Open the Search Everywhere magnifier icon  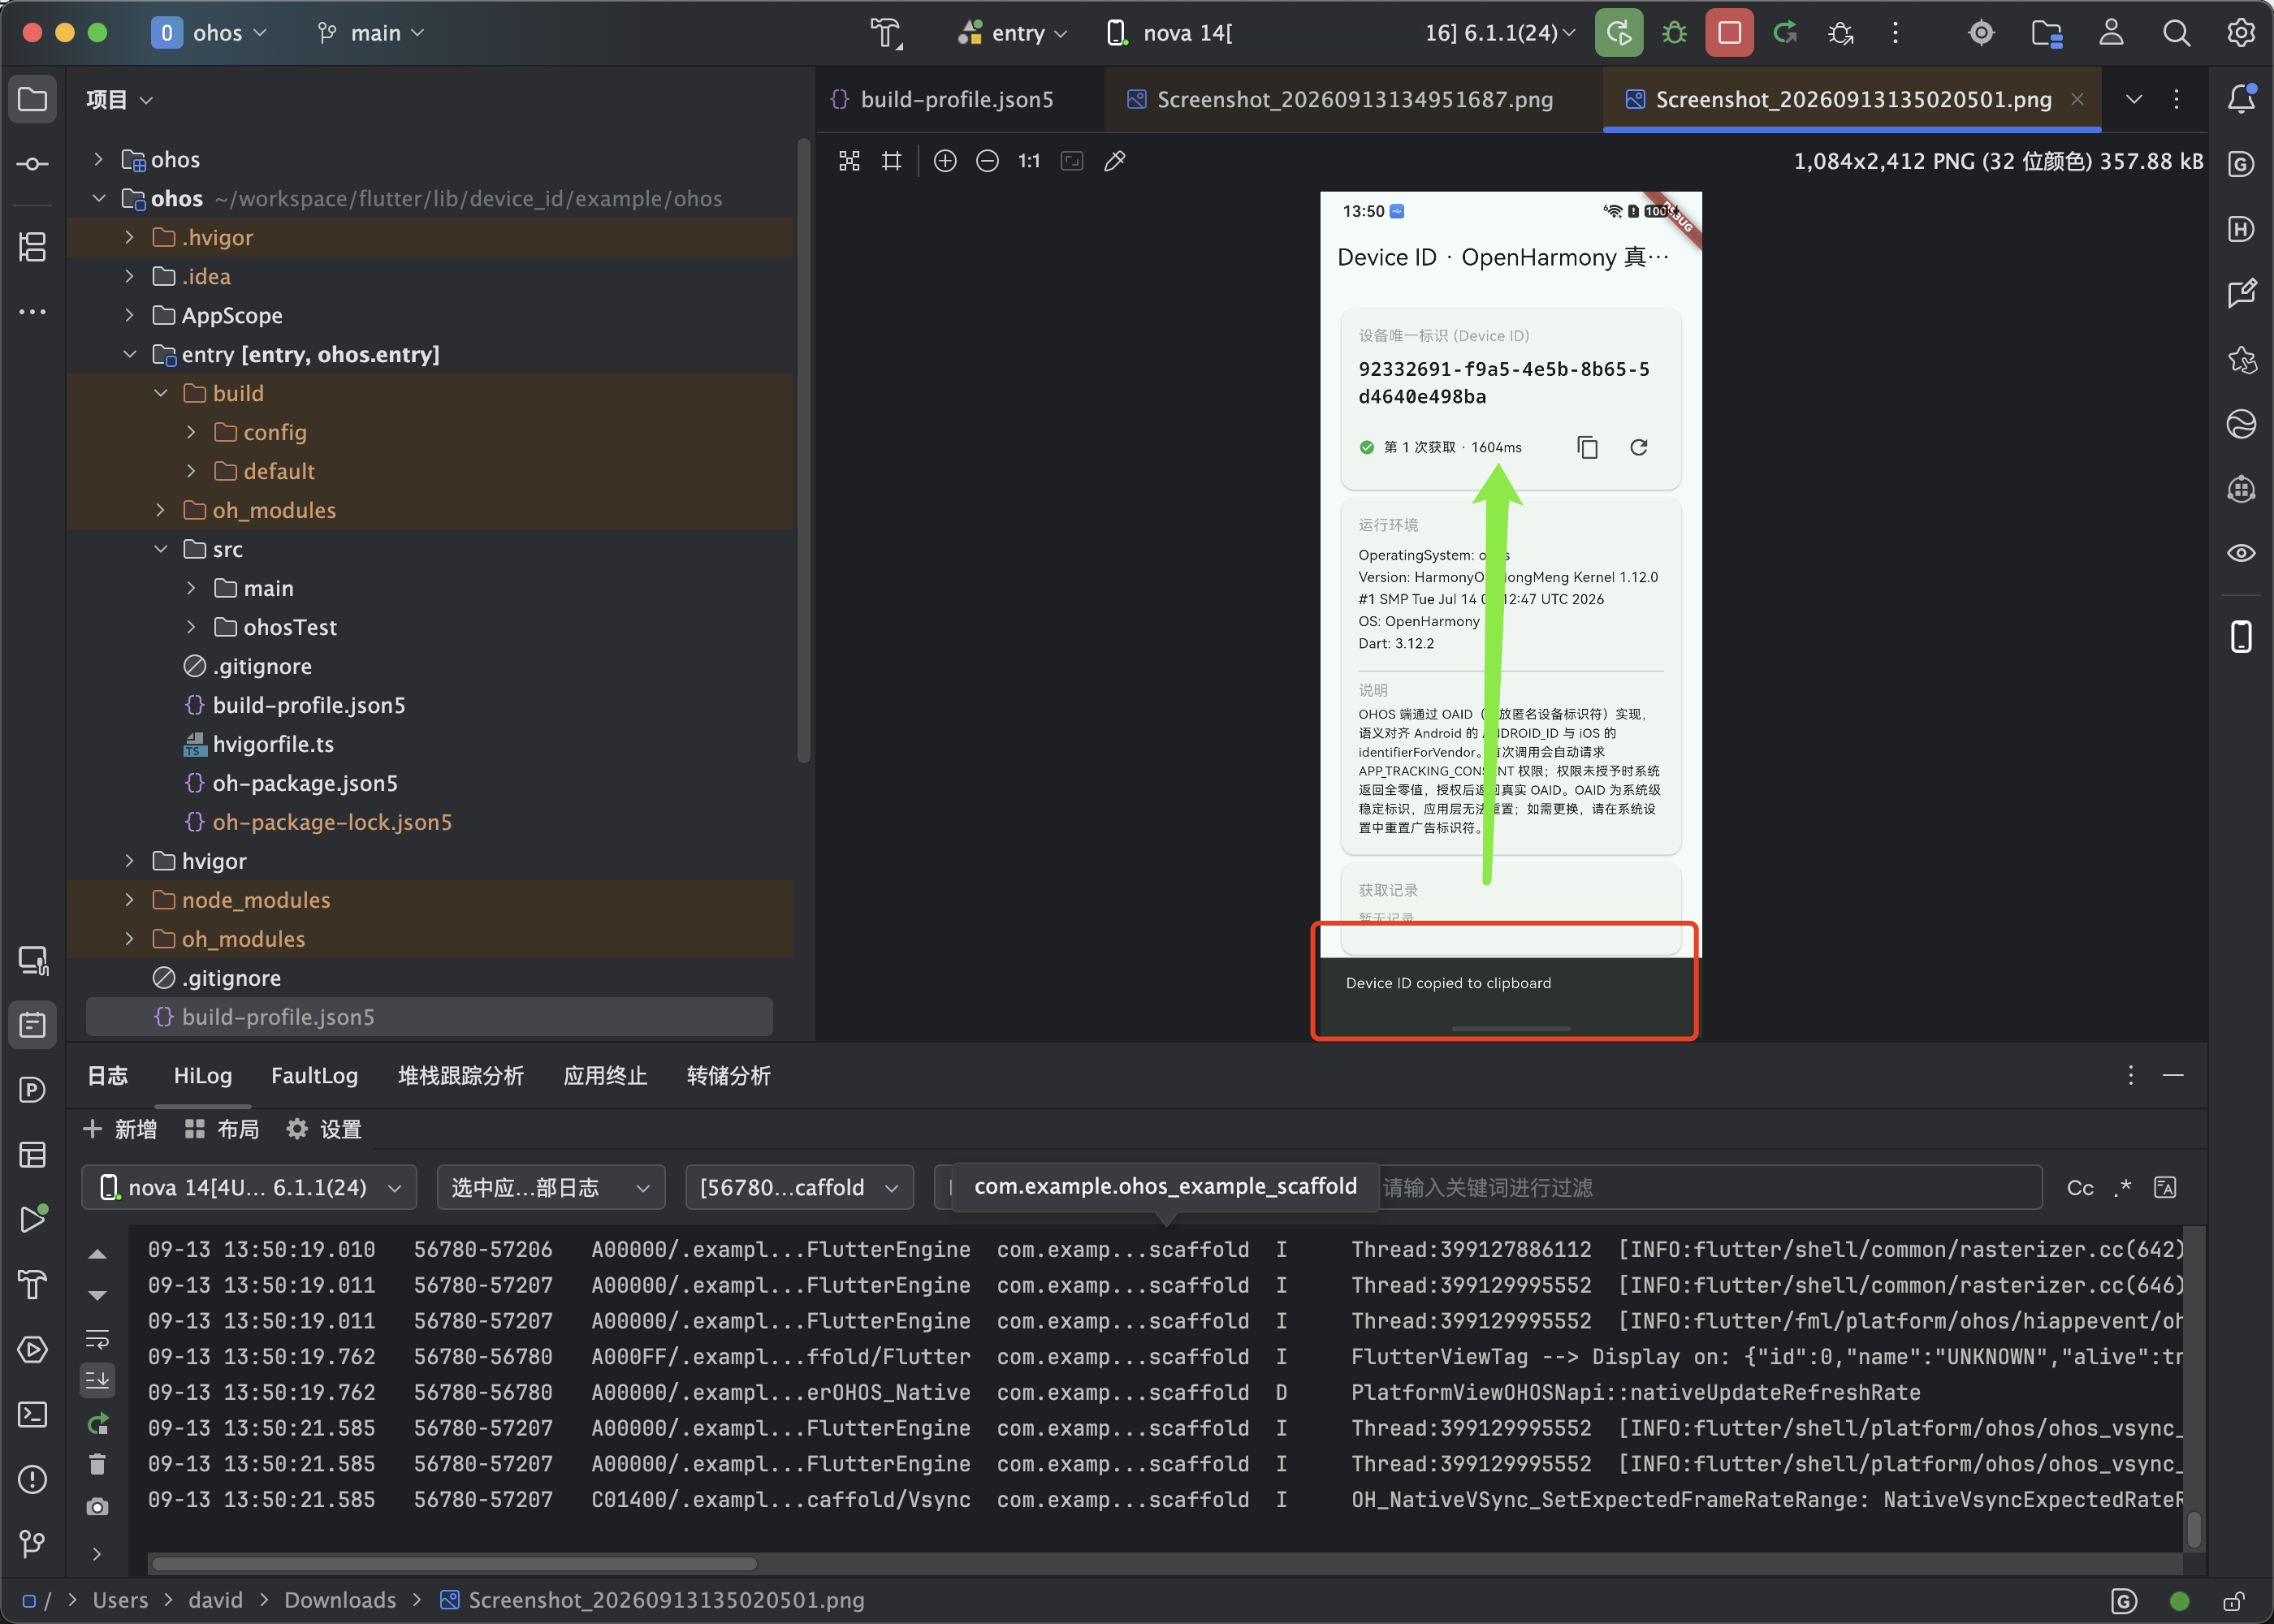(x=2176, y=33)
